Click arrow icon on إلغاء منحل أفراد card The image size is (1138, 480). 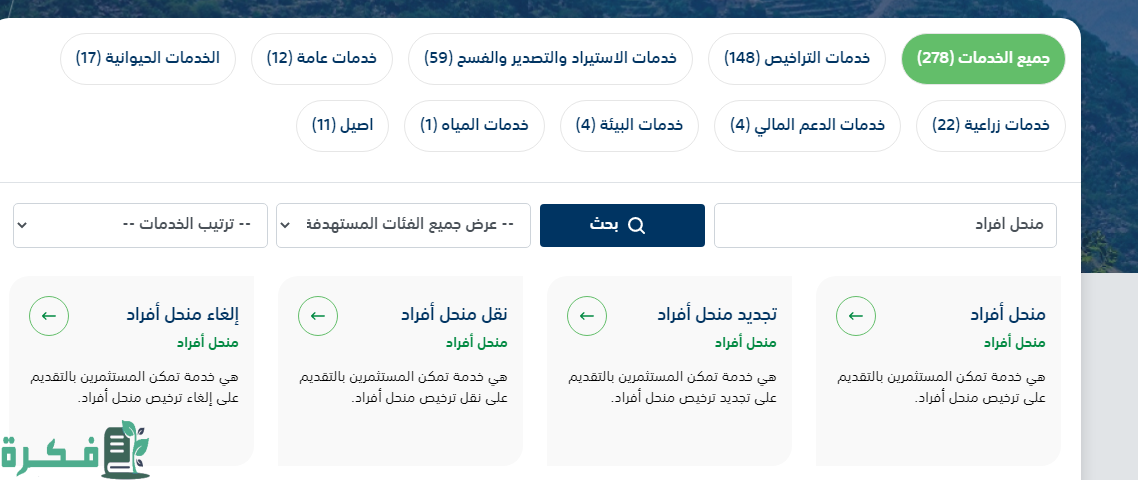[49, 316]
